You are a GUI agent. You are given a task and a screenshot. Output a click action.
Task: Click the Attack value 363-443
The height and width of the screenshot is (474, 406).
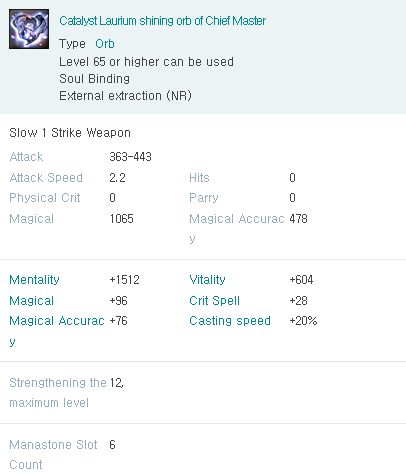point(130,157)
